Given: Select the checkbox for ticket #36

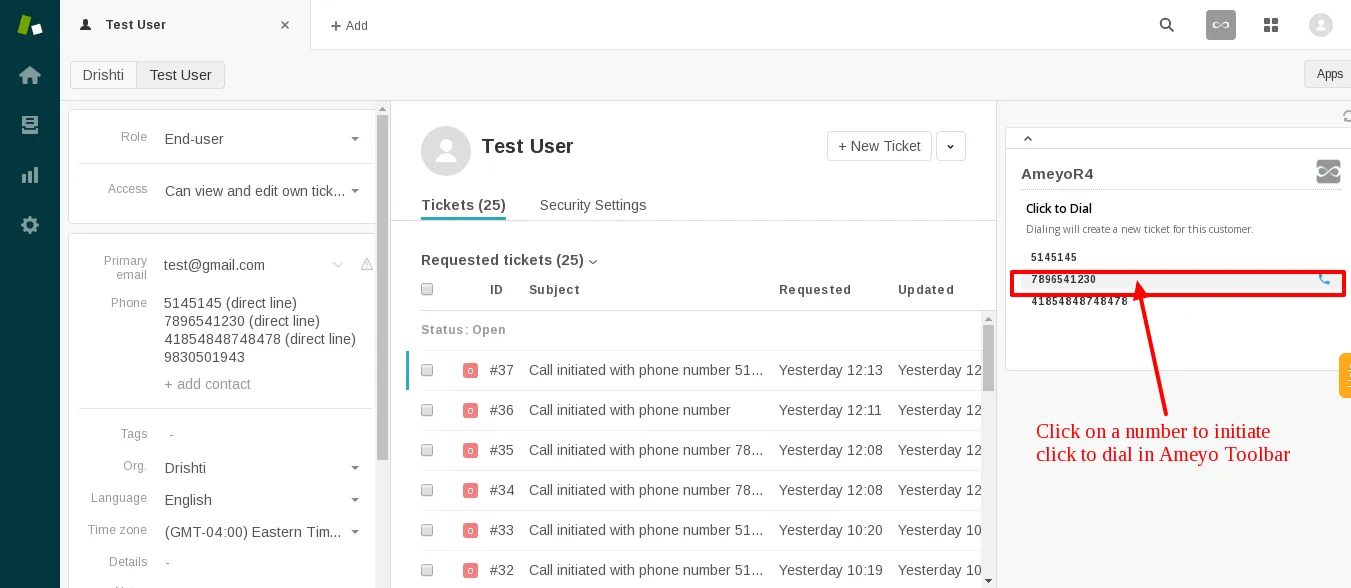Looking at the screenshot, I should (427, 410).
